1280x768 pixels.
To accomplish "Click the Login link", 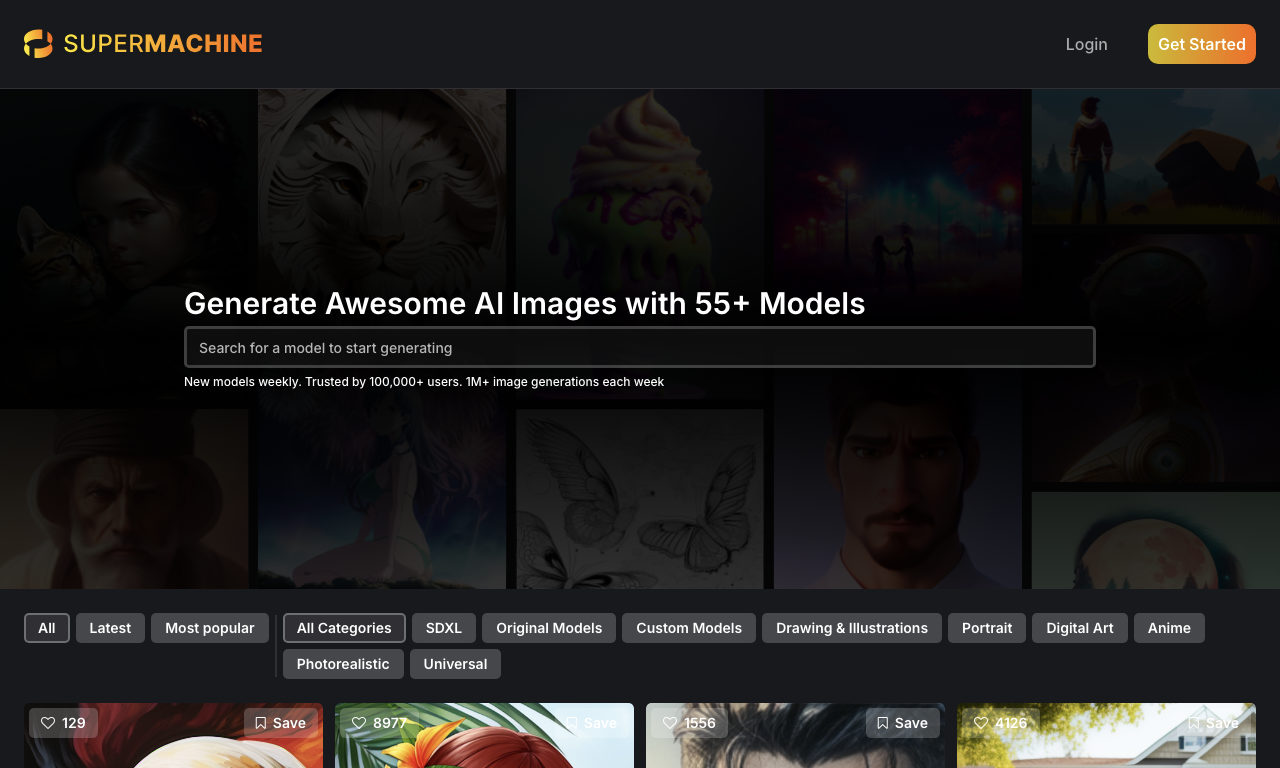I will 1086,44.
